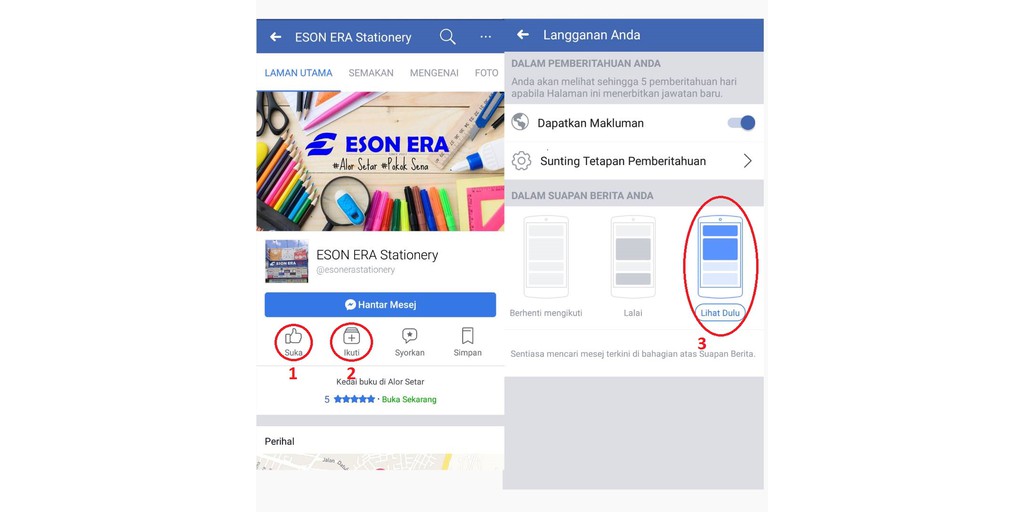Screen dimensions: 1024x512
Task: Open the three-dot more options menu
Action: (486, 37)
